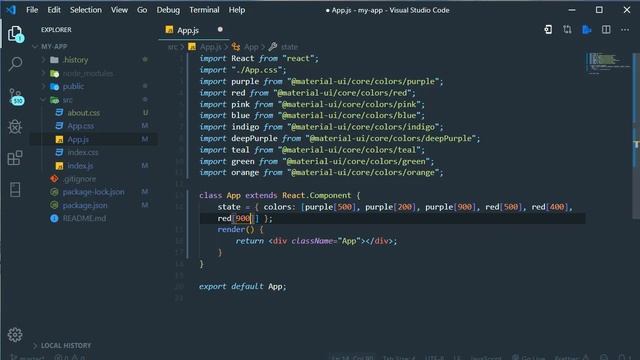Open the Manage gear icon
640x360 pixels.
point(15,335)
